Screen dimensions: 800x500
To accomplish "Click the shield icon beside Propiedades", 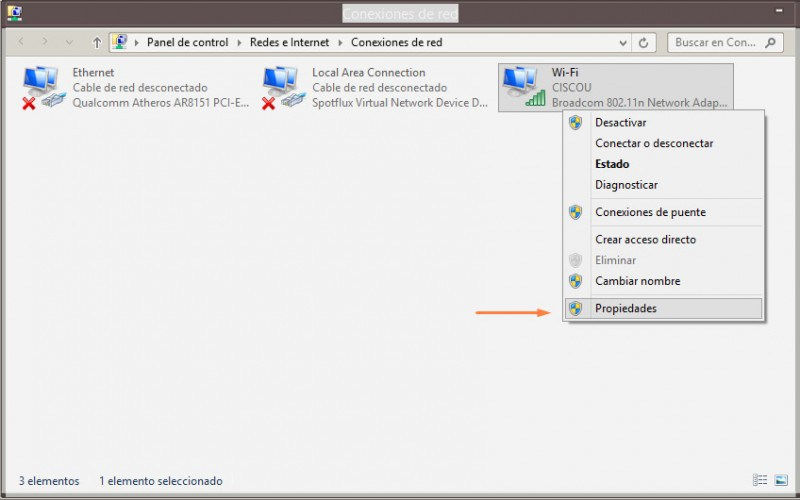I will click(576, 308).
